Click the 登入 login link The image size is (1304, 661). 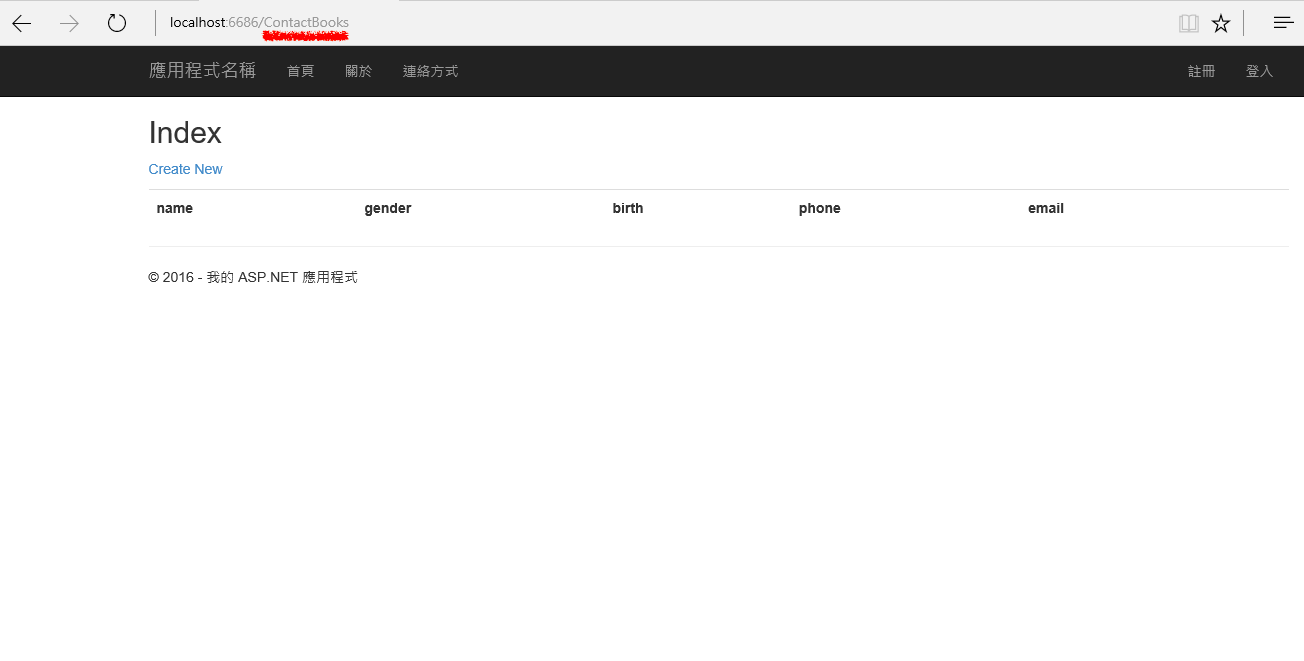pyautogui.click(x=1259, y=71)
